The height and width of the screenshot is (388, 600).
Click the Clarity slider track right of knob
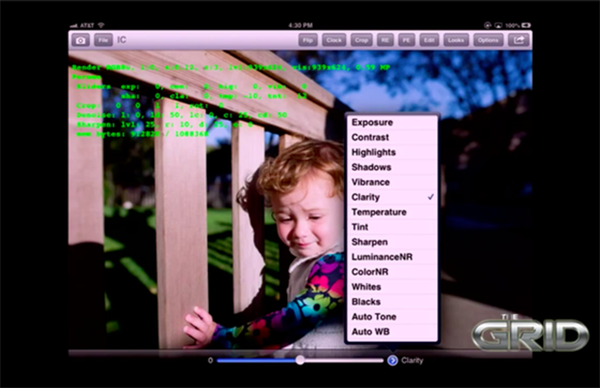point(344,360)
